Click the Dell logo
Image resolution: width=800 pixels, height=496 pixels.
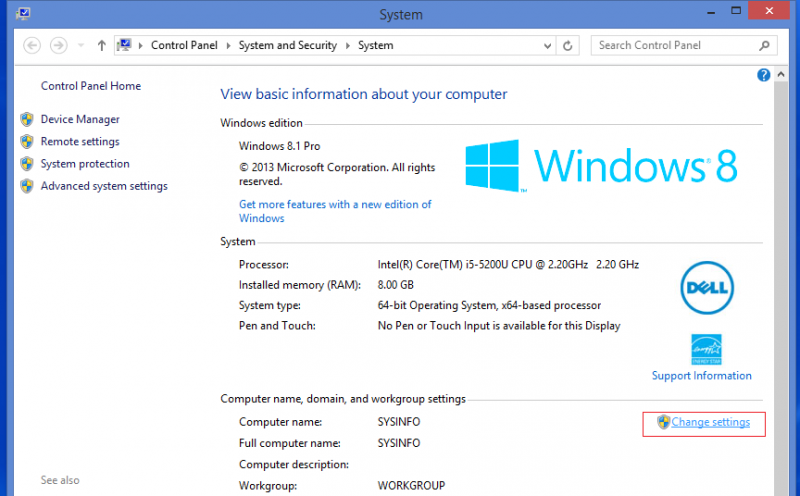707,288
